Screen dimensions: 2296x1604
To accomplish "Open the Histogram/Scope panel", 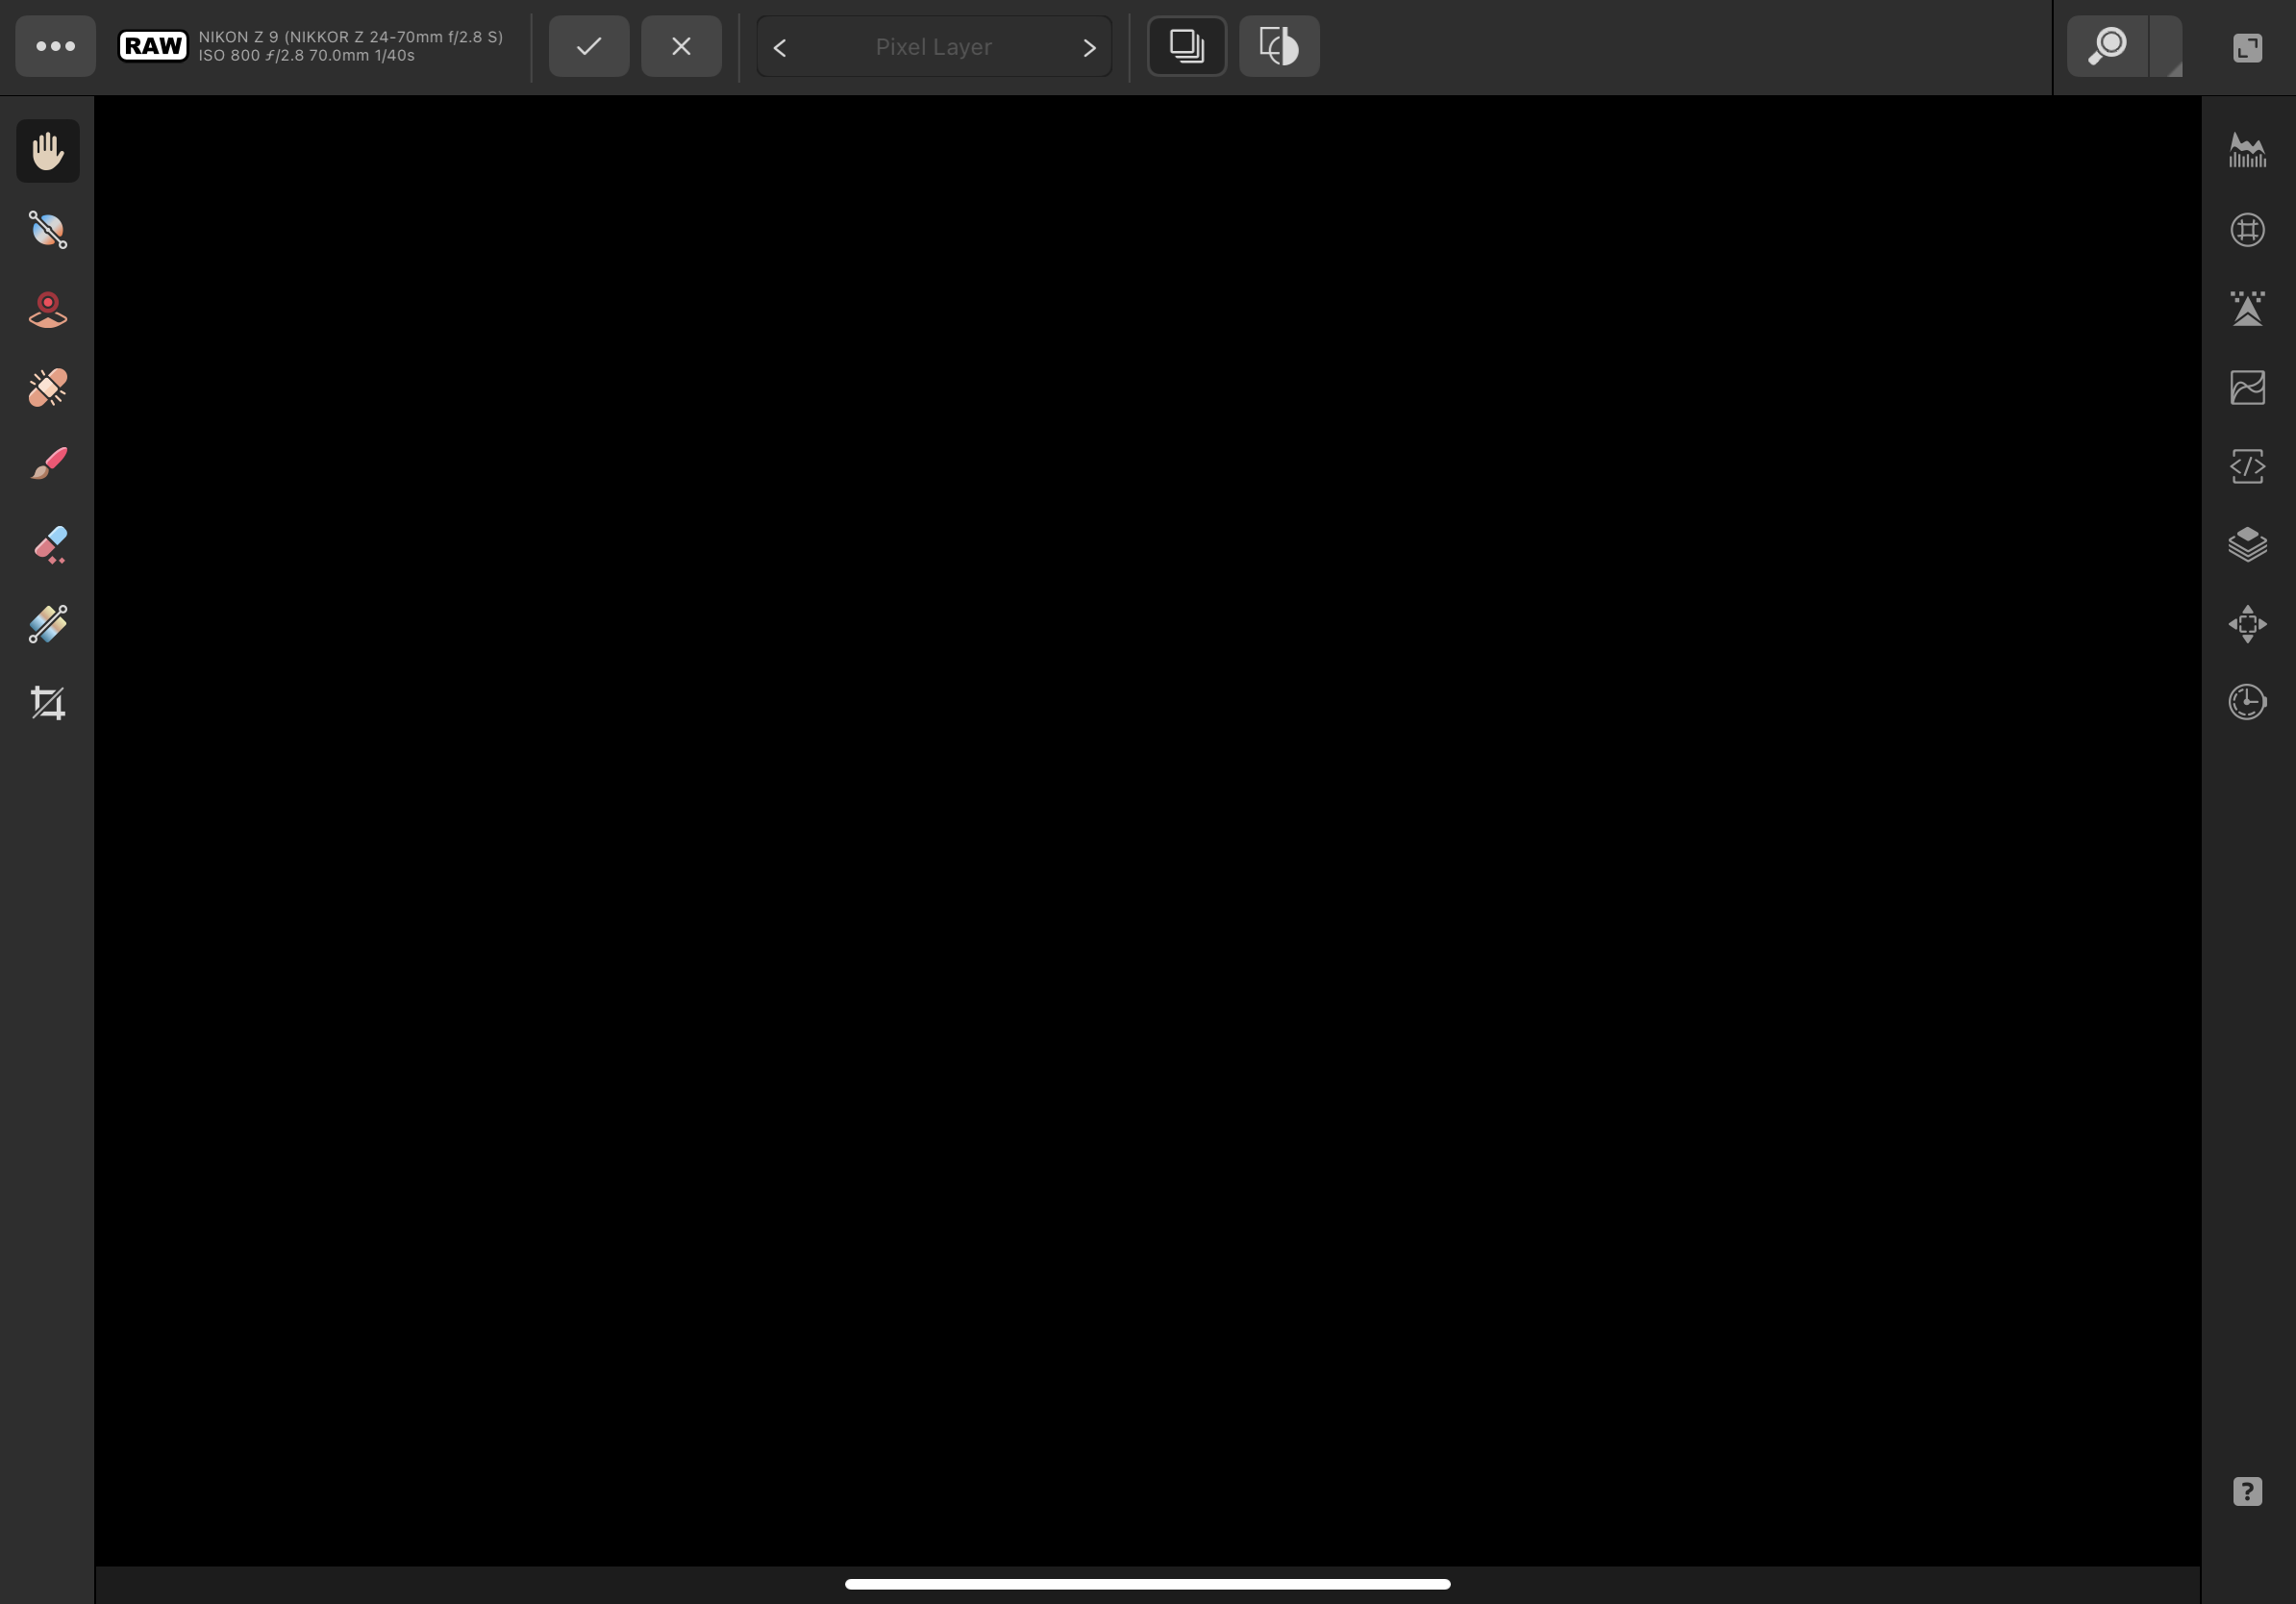I will tap(2247, 151).
